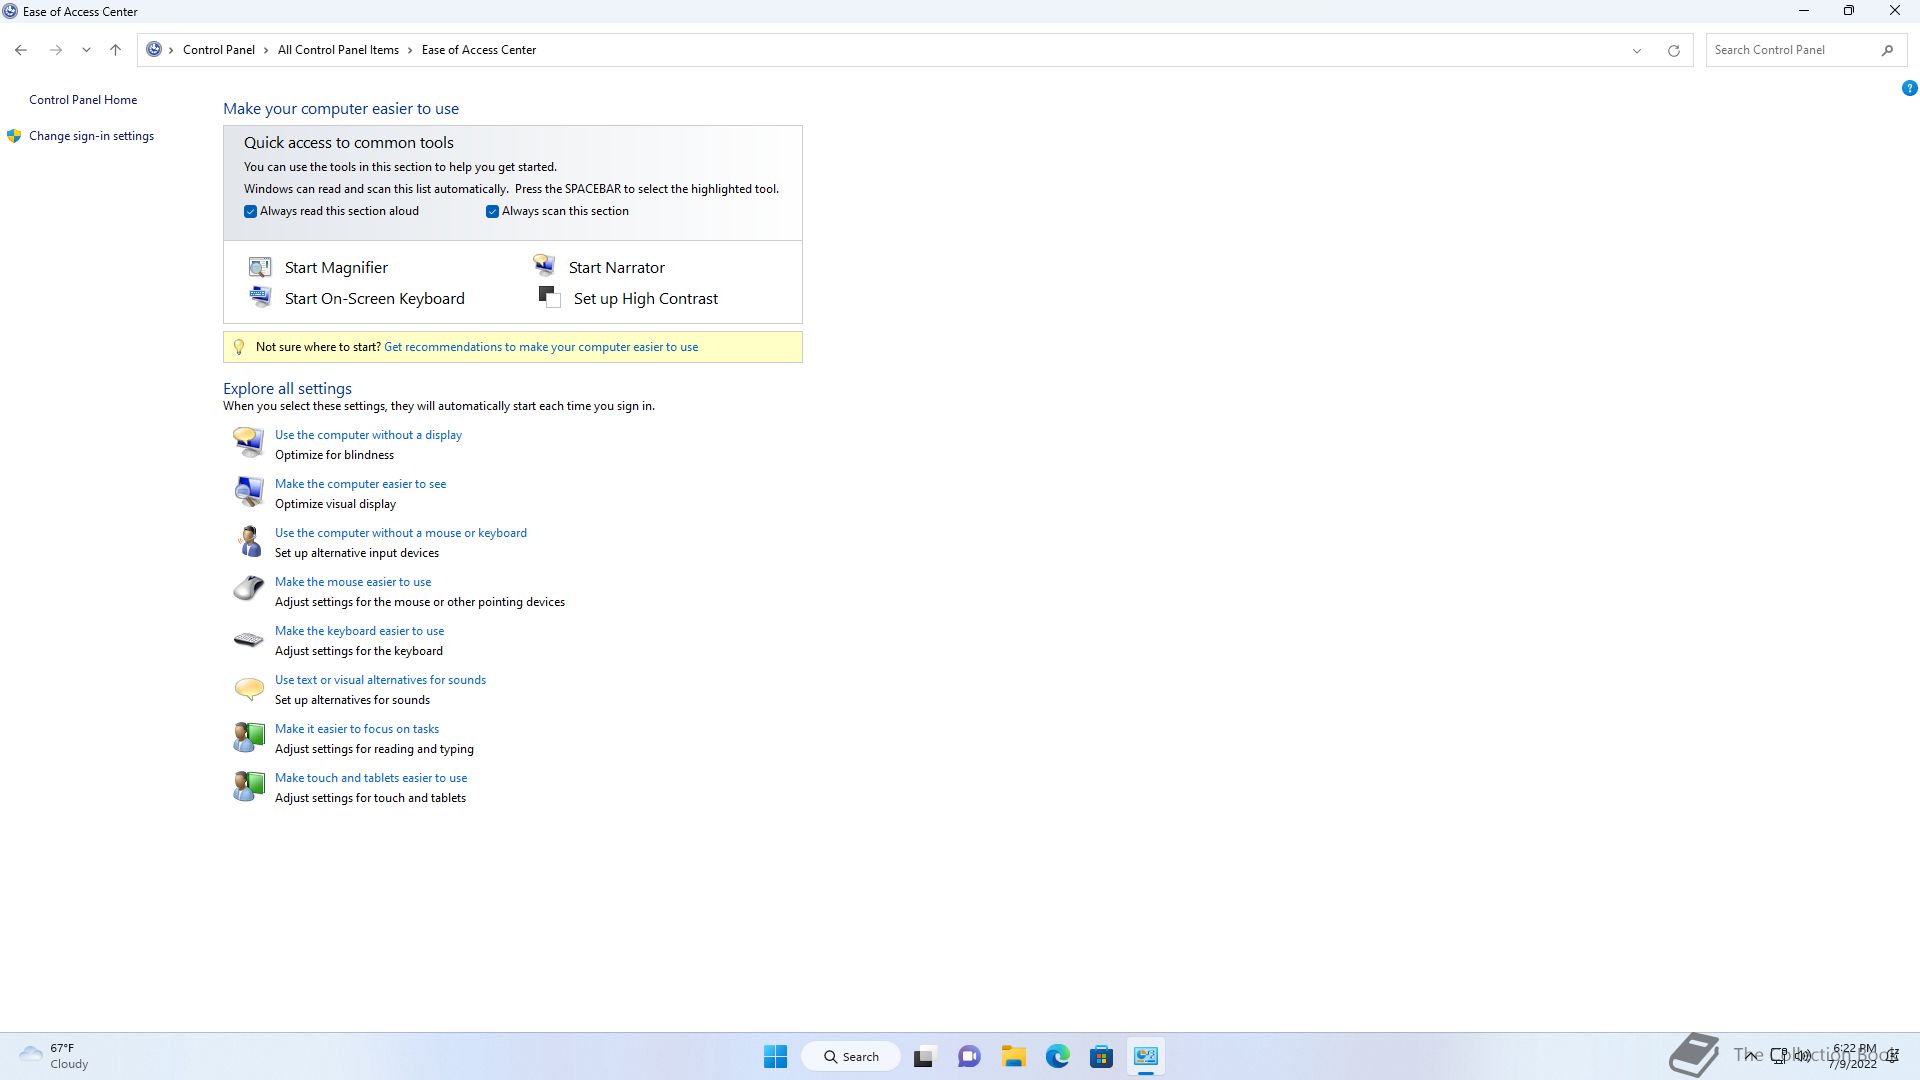
Task: Go back with the Back arrow
Action: [21, 50]
